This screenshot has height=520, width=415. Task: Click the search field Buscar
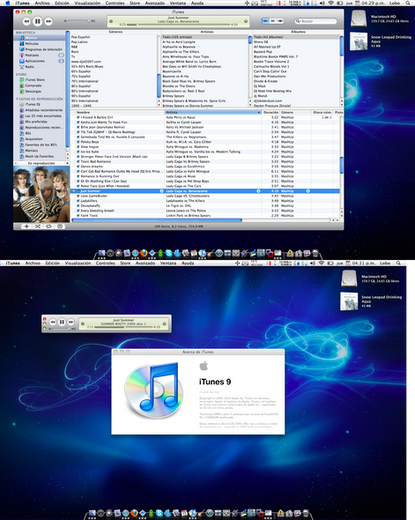tap(316, 21)
